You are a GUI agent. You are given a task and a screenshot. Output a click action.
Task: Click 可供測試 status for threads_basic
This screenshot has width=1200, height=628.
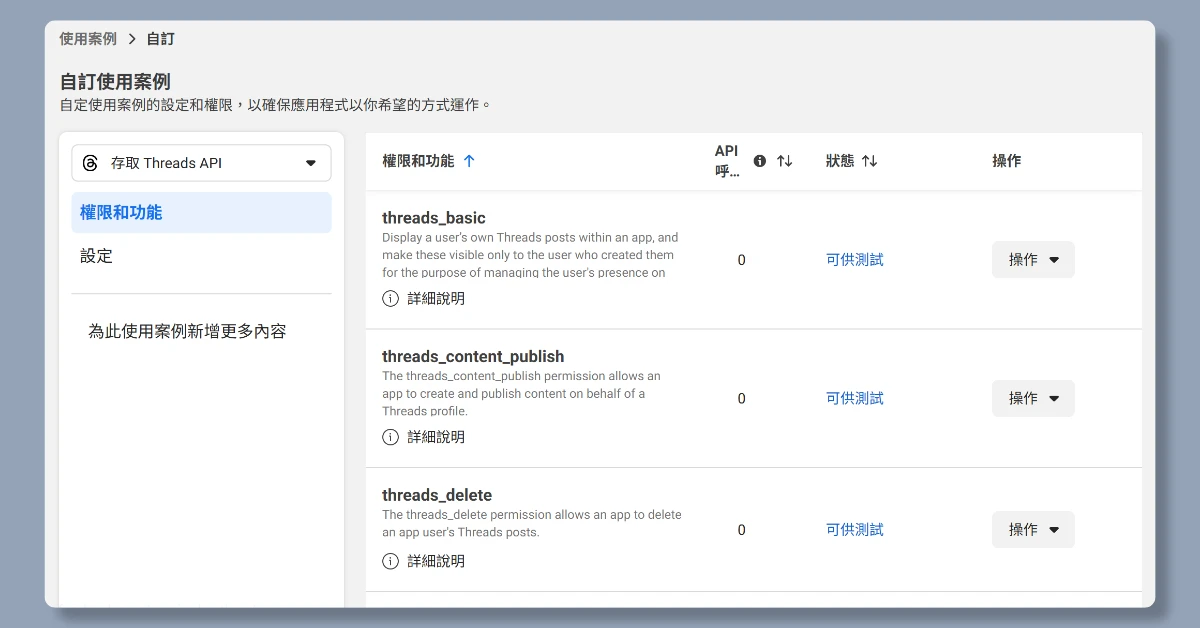(x=855, y=260)
